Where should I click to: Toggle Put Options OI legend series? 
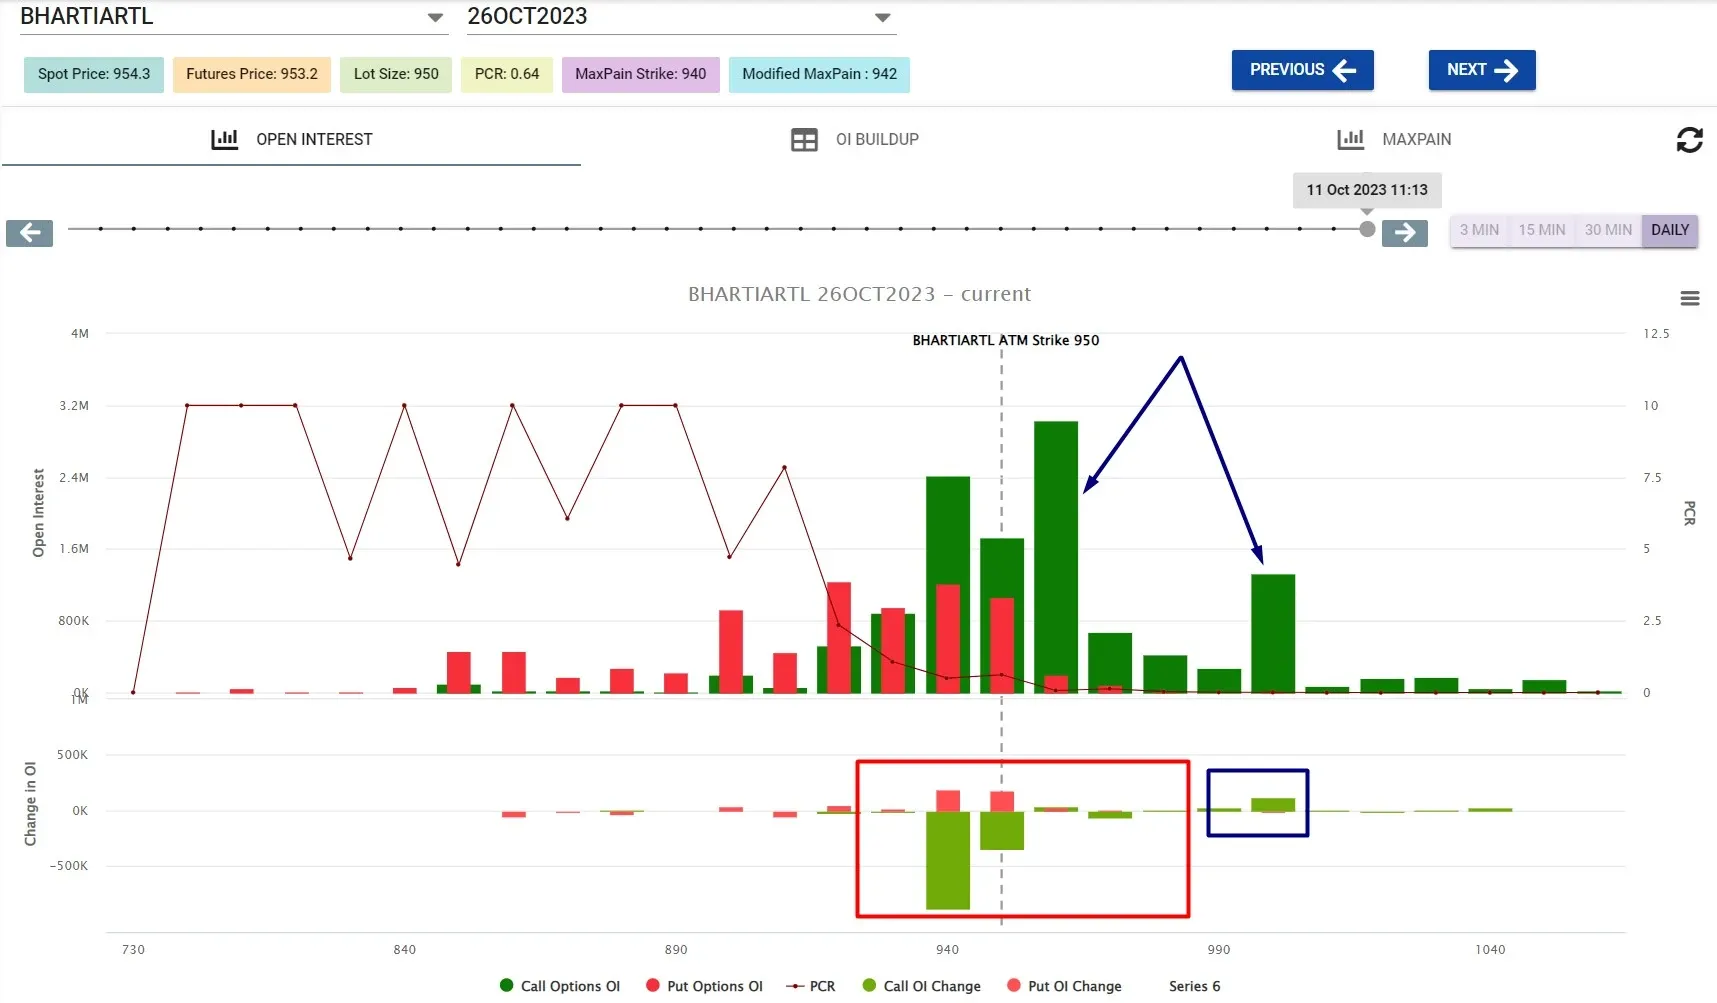[704, 986]
